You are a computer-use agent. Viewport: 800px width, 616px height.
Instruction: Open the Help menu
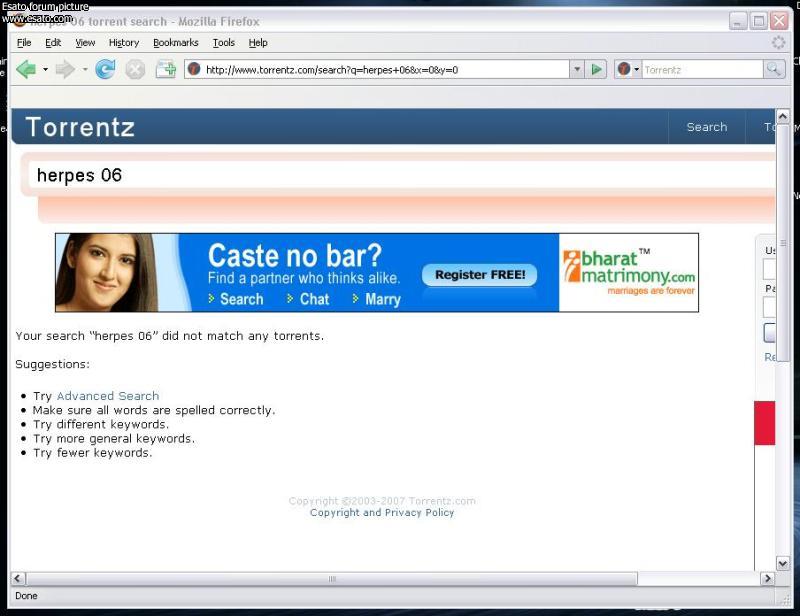(x=258, y=43)
